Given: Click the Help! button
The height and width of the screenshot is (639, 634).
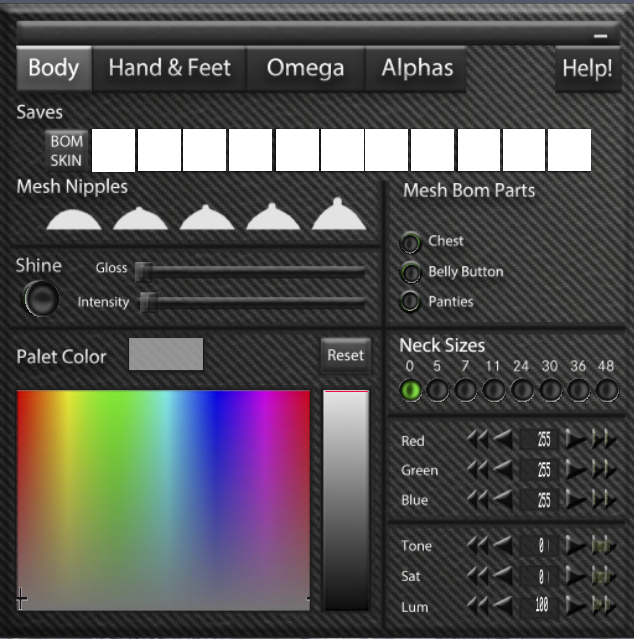Looking at the screenshot, I should coord(588,68).
